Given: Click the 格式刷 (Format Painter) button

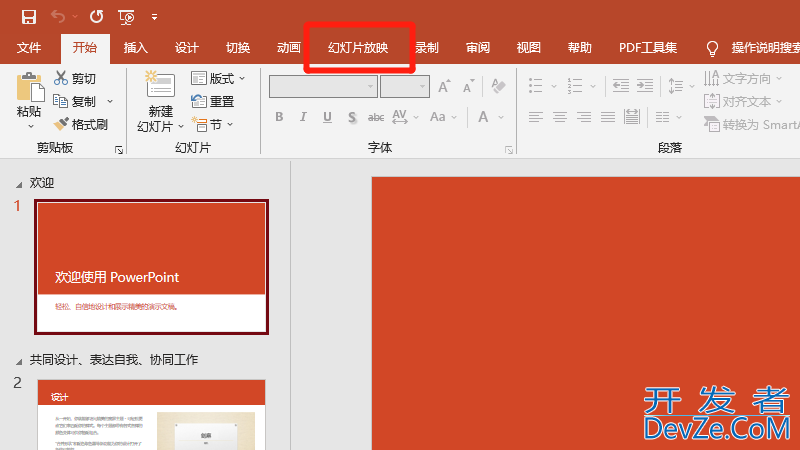Looking at the screenshot, I should coord(80,124).
